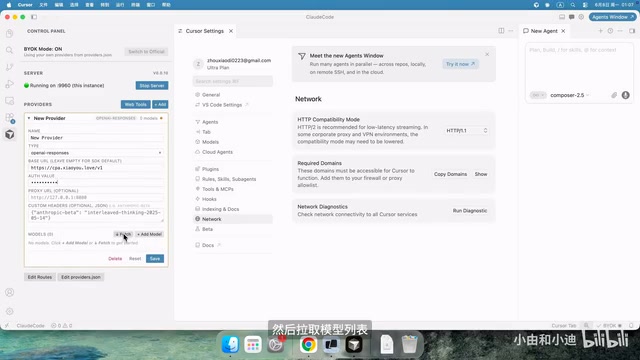Open the agent mode pill dropdown
Image resolution: width=640 pixels, height=360 pixels.
click(538, 95)
